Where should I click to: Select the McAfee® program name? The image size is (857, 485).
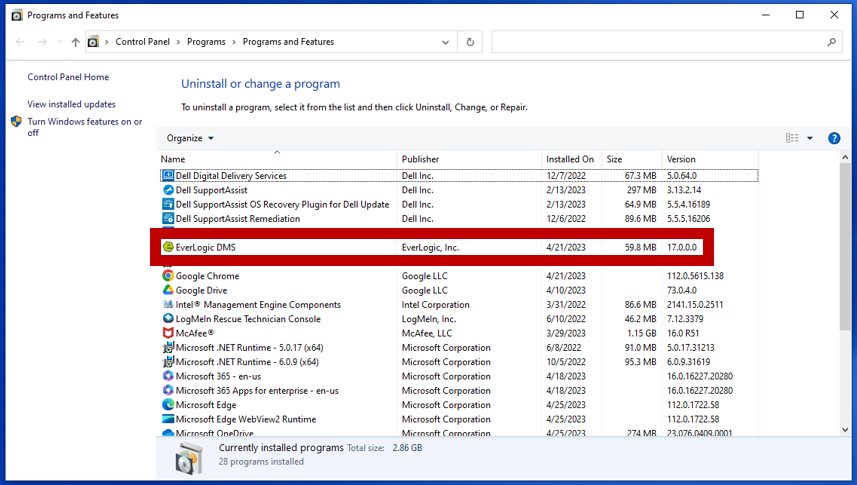coord(195,333)
